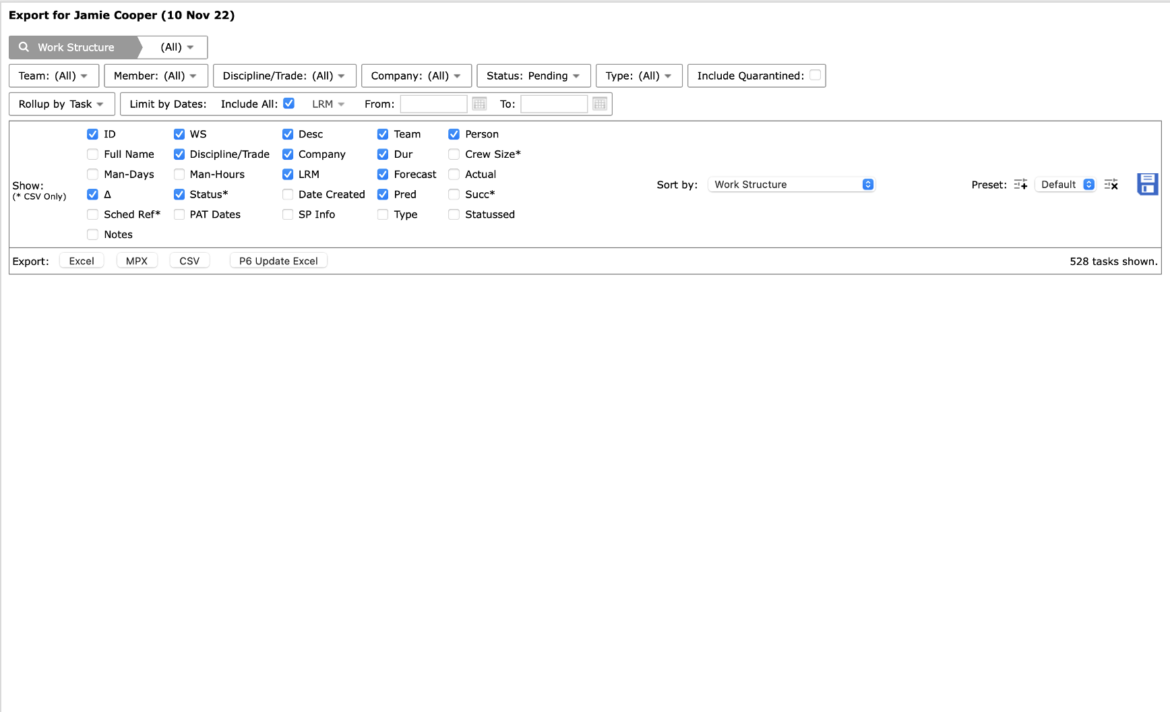Toggle the Include Quarantined checkbox
1170x712 pixels.
point(815,75)
